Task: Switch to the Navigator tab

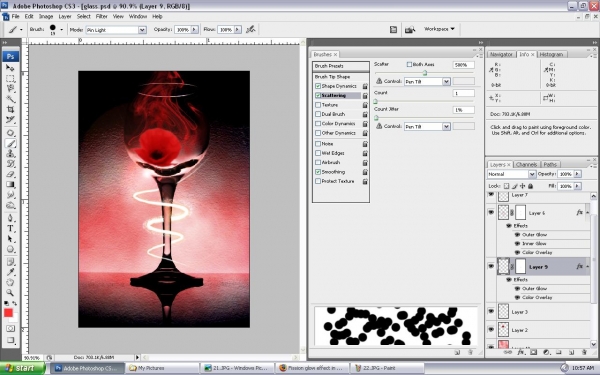Action: [501, 54]
